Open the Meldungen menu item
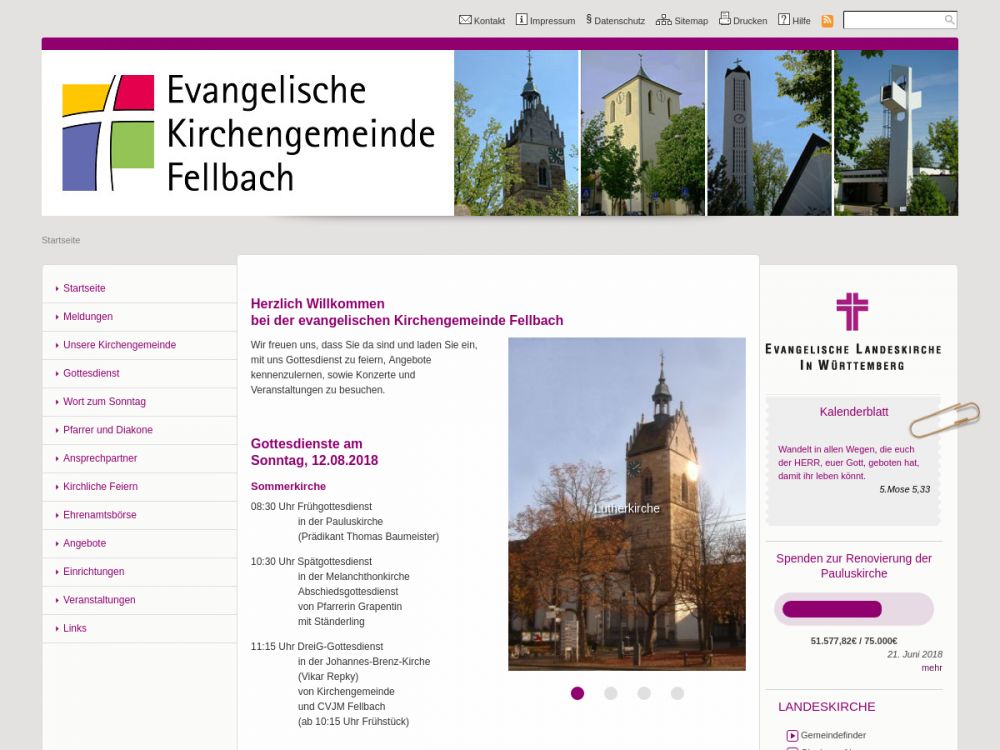Image resolution: width=1000 pixels, height=750 pixels. (x=88, y=317)
